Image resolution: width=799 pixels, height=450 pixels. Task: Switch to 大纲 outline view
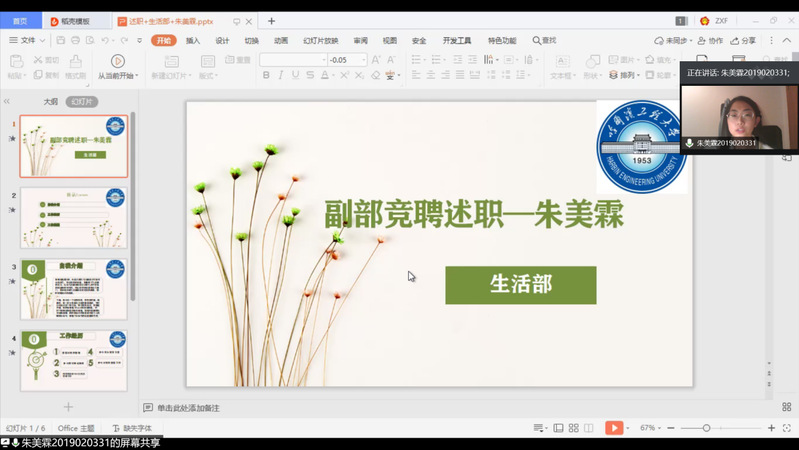click(50, 102)
